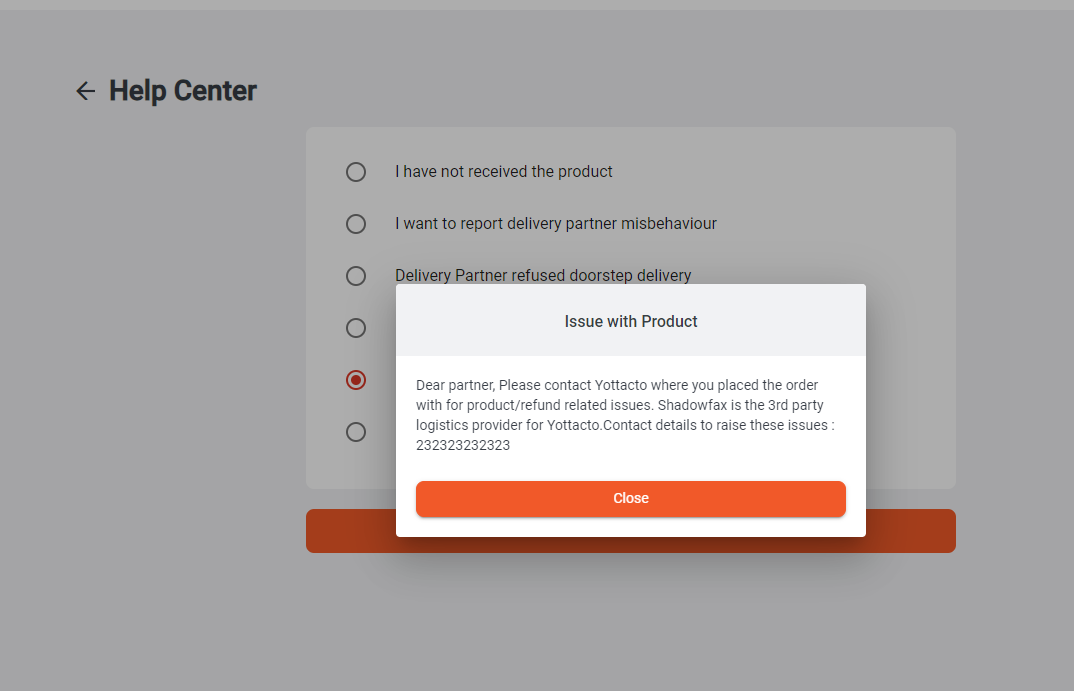Select radio button for "I have not received the product"

(356, 172)
